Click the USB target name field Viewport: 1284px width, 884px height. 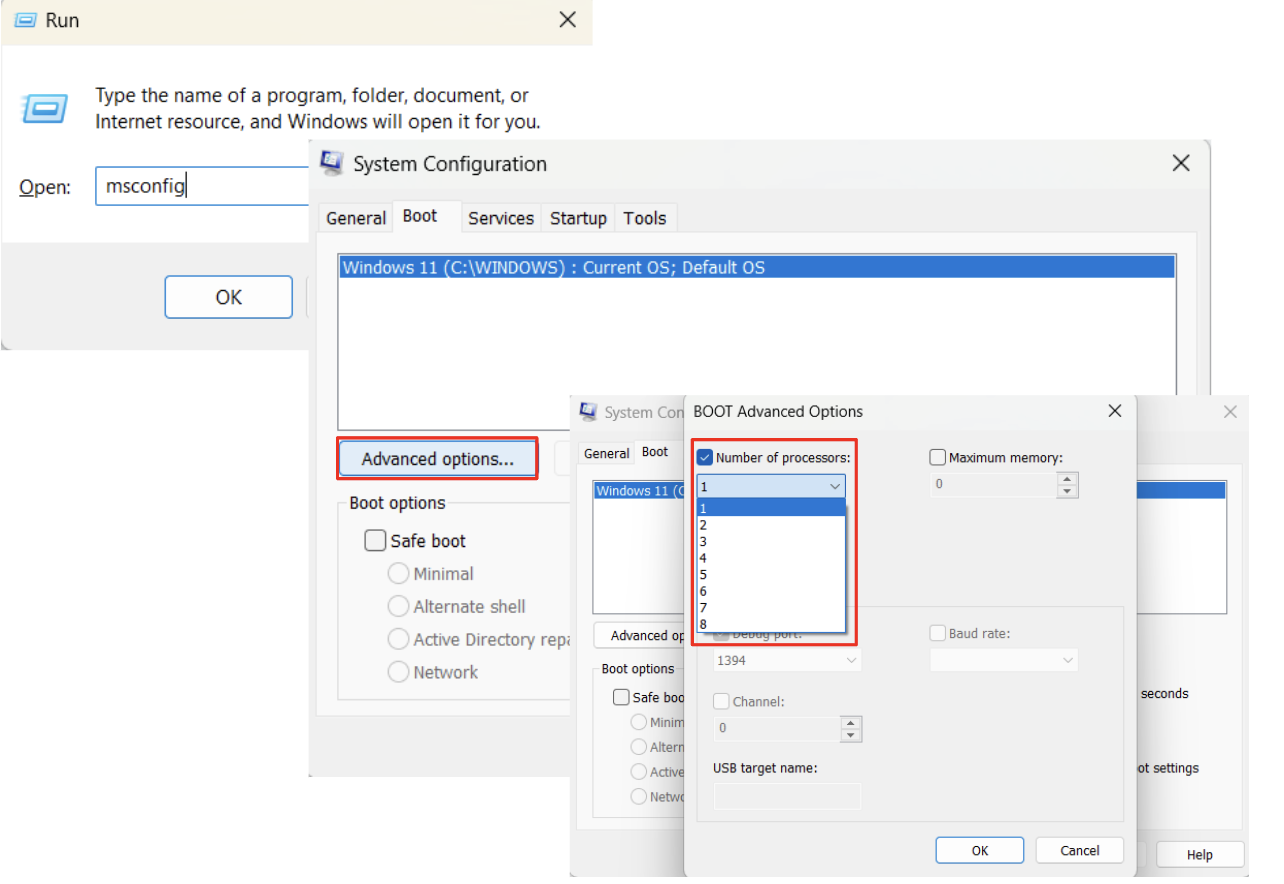pyautogui.click(x=787, y=795)
